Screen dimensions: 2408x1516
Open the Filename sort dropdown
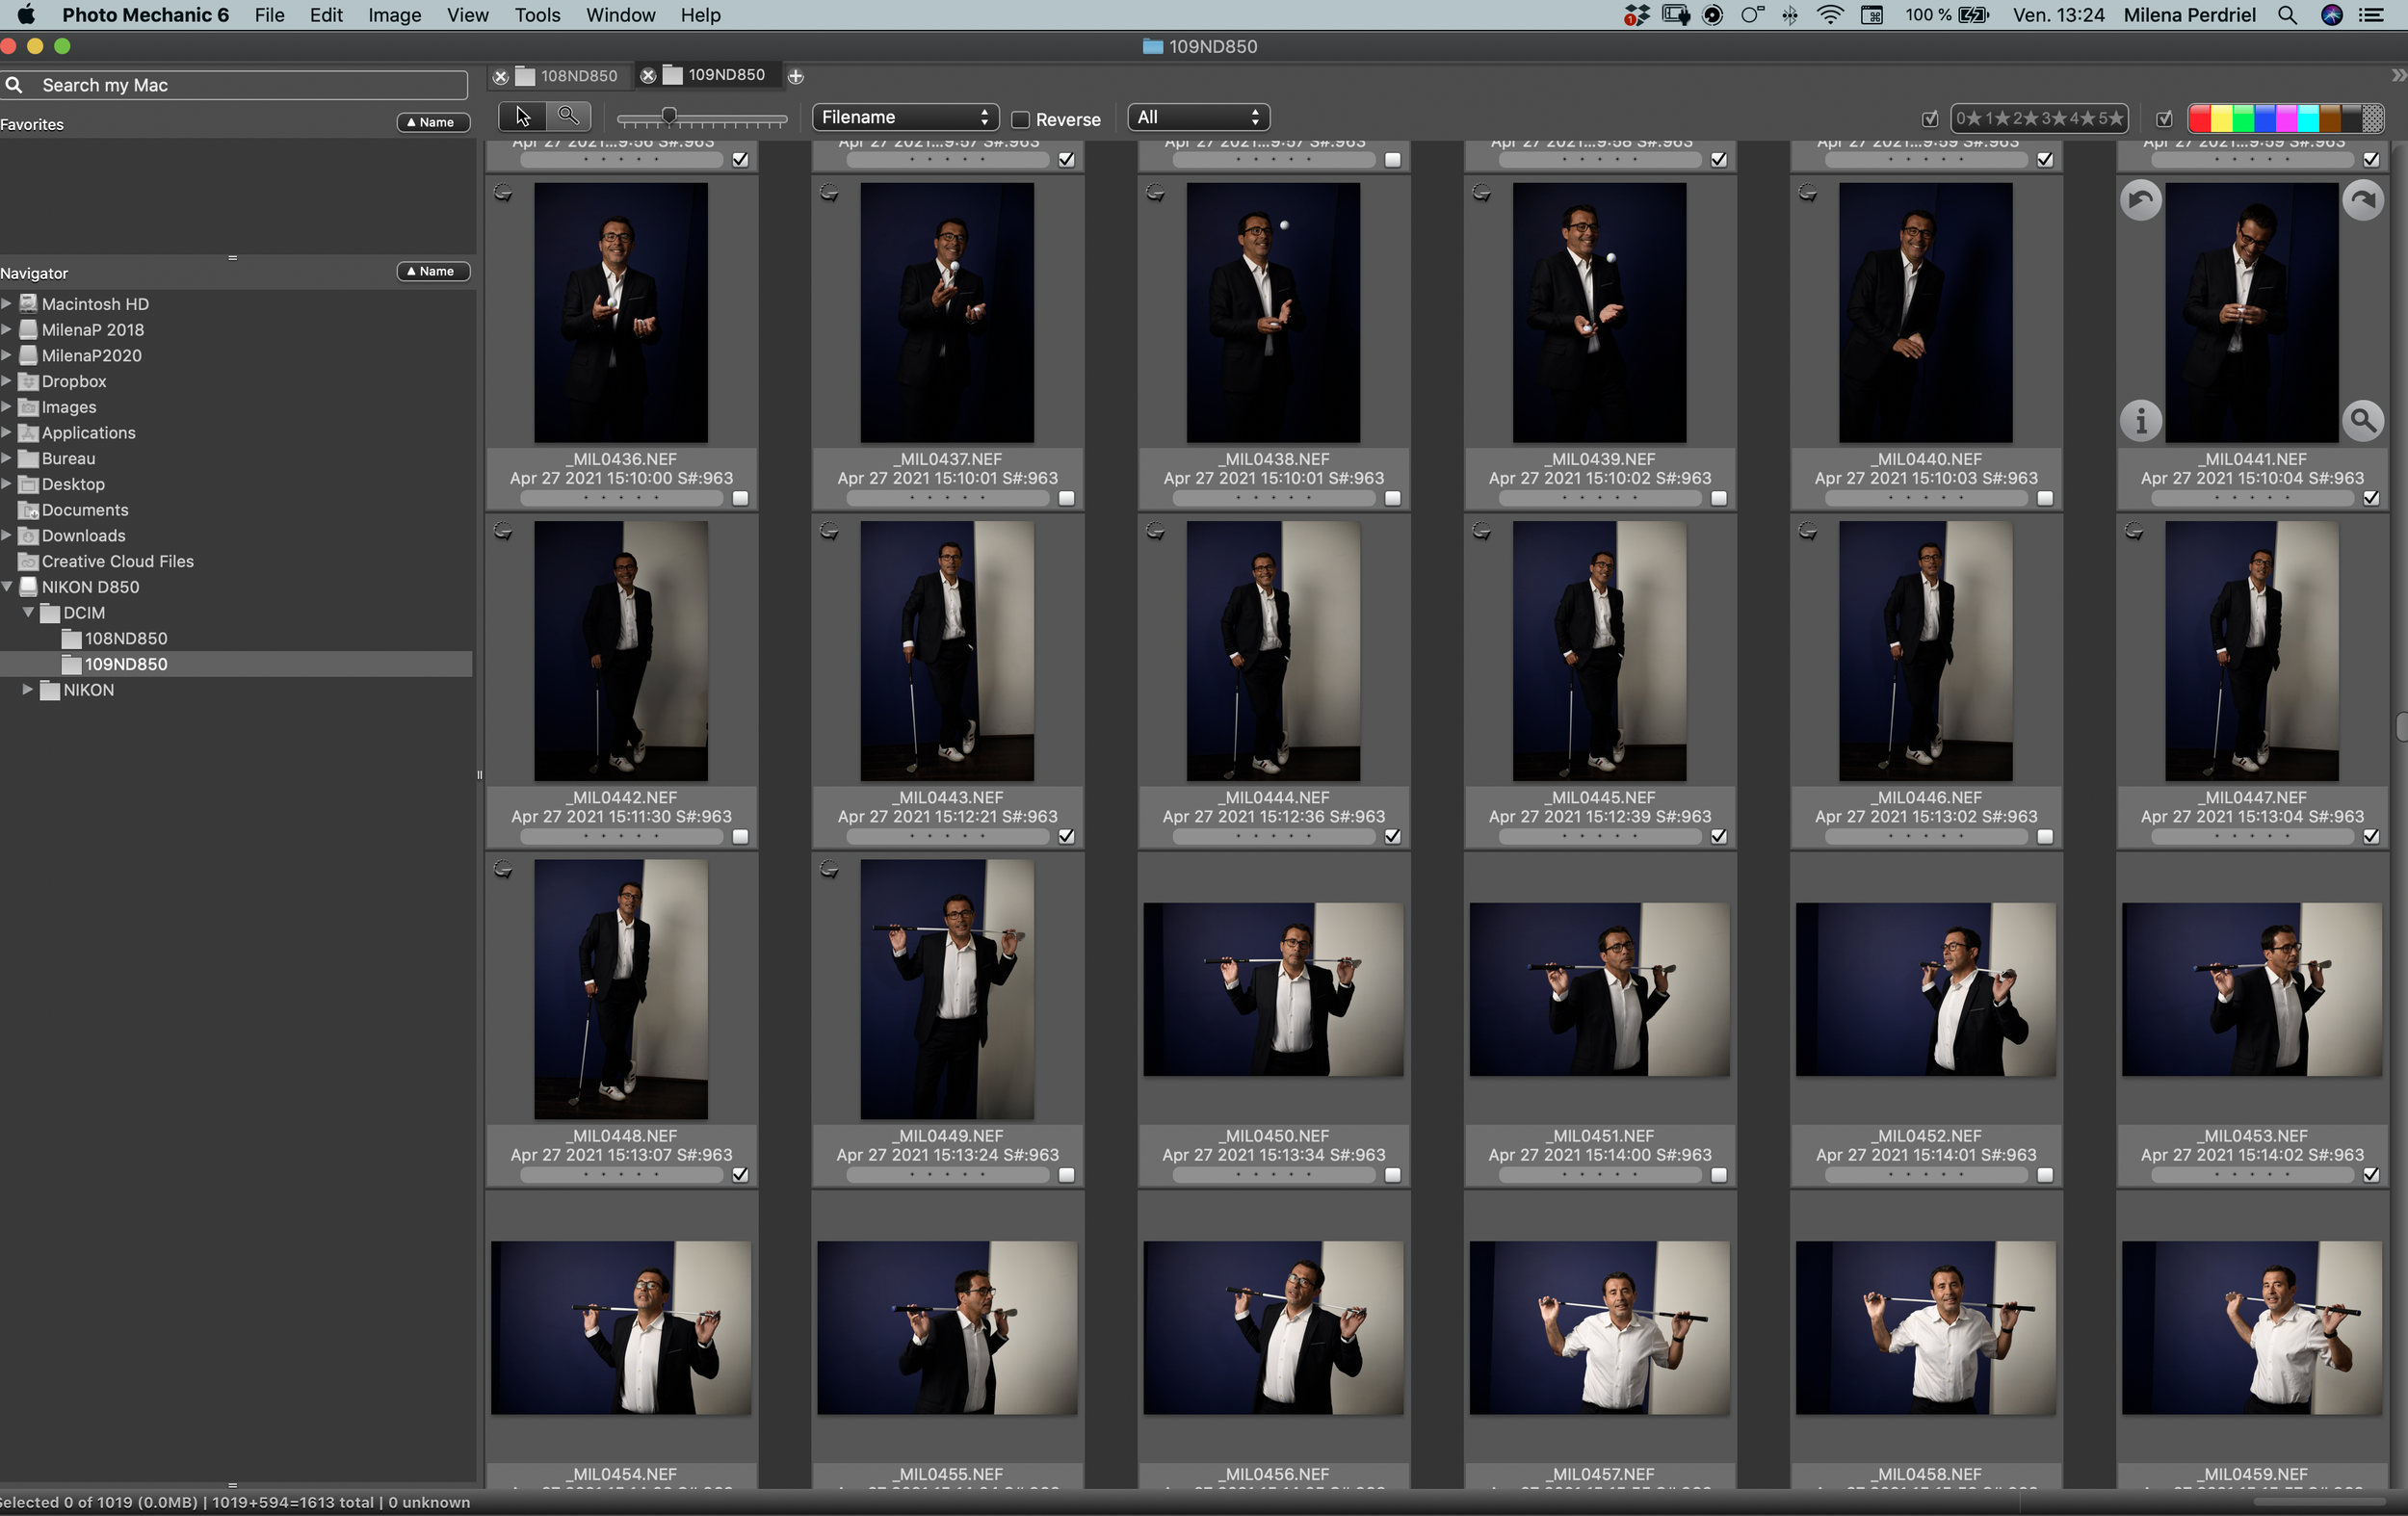coord(904,117)
